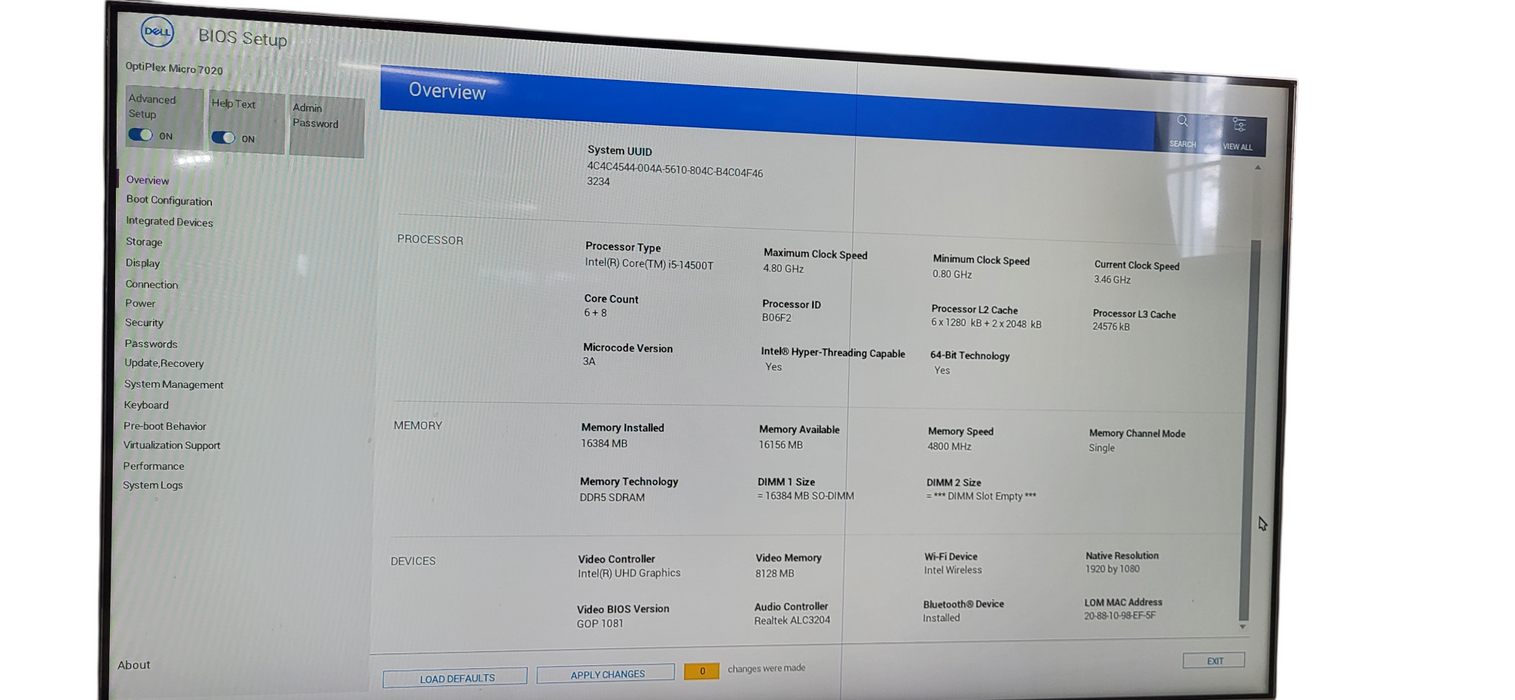Open Virtualization Support section
The image size is (1515, 700).
(172, 445)
